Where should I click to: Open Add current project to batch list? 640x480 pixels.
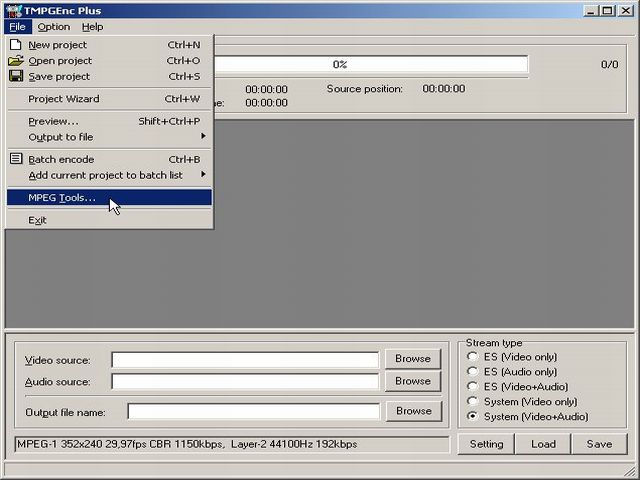click(109, 176)
